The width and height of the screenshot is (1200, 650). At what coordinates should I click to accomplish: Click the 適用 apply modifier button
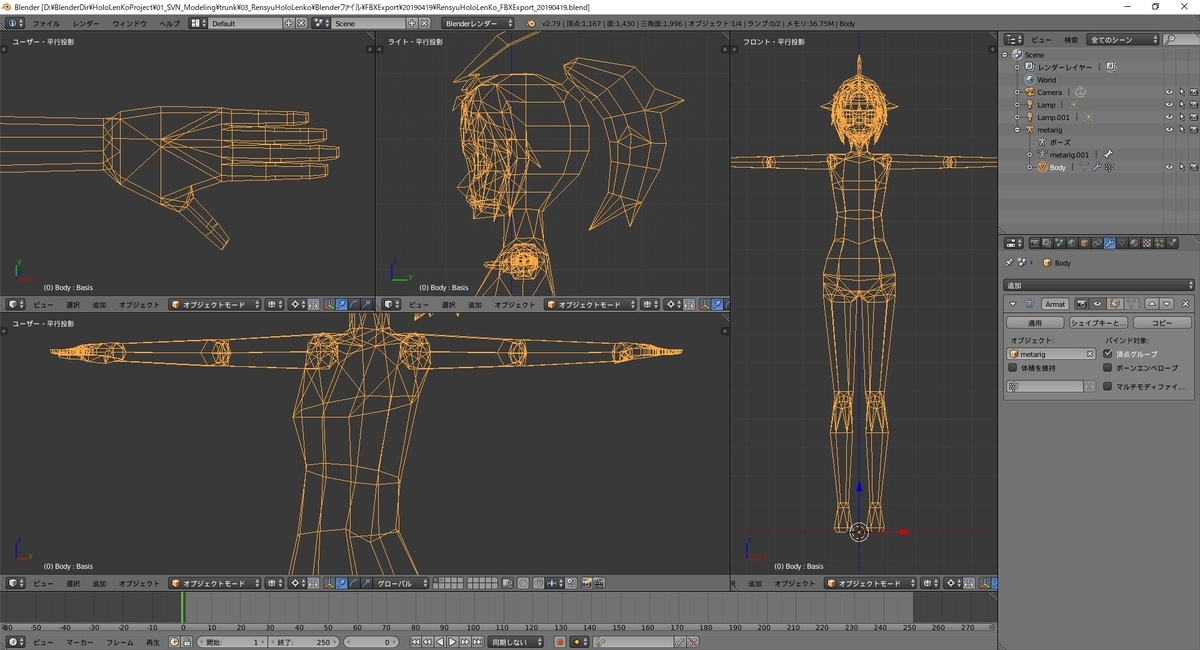point(1035,323)
